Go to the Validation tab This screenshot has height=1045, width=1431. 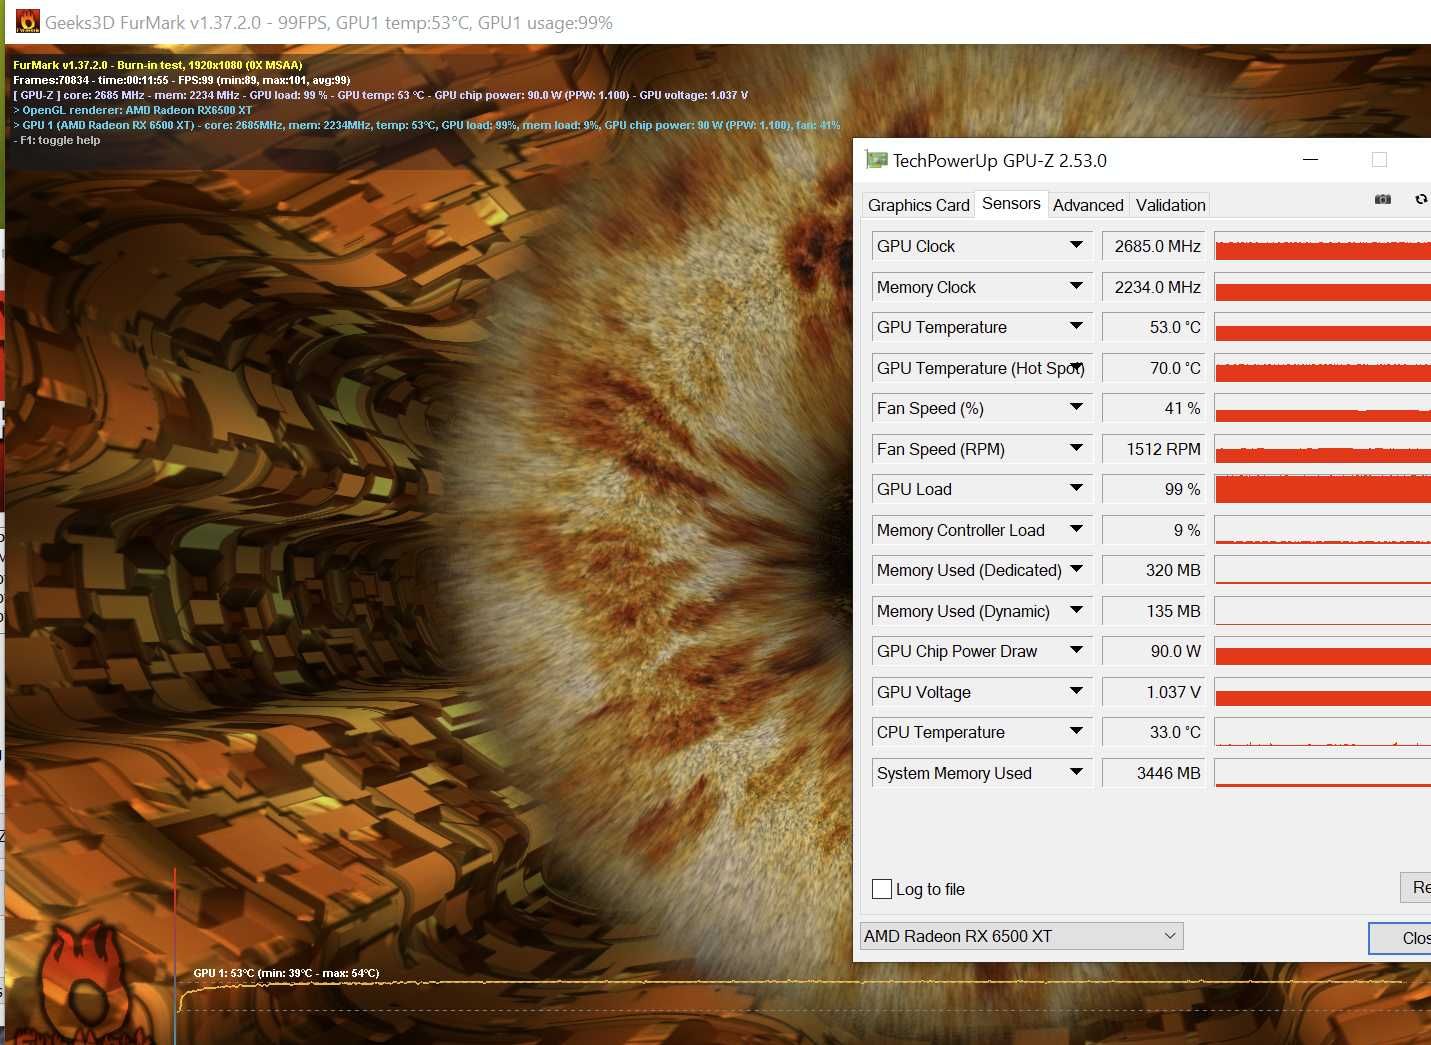click(1170, 205)
